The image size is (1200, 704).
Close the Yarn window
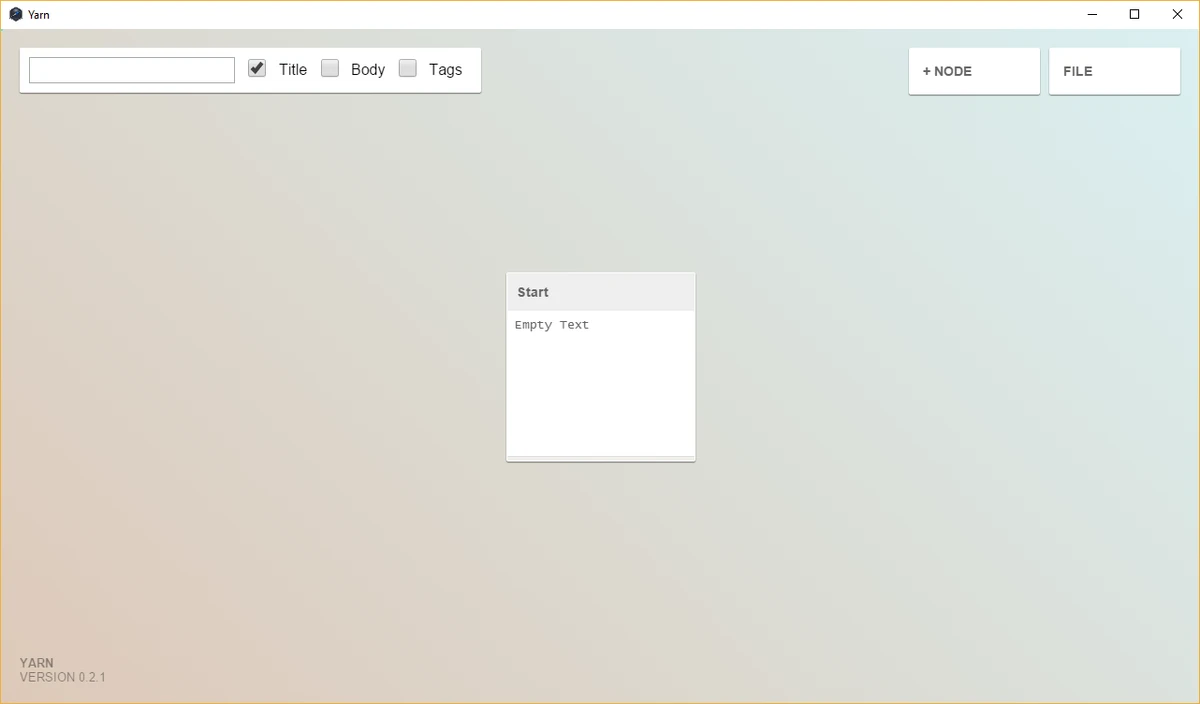(1177, 14)
